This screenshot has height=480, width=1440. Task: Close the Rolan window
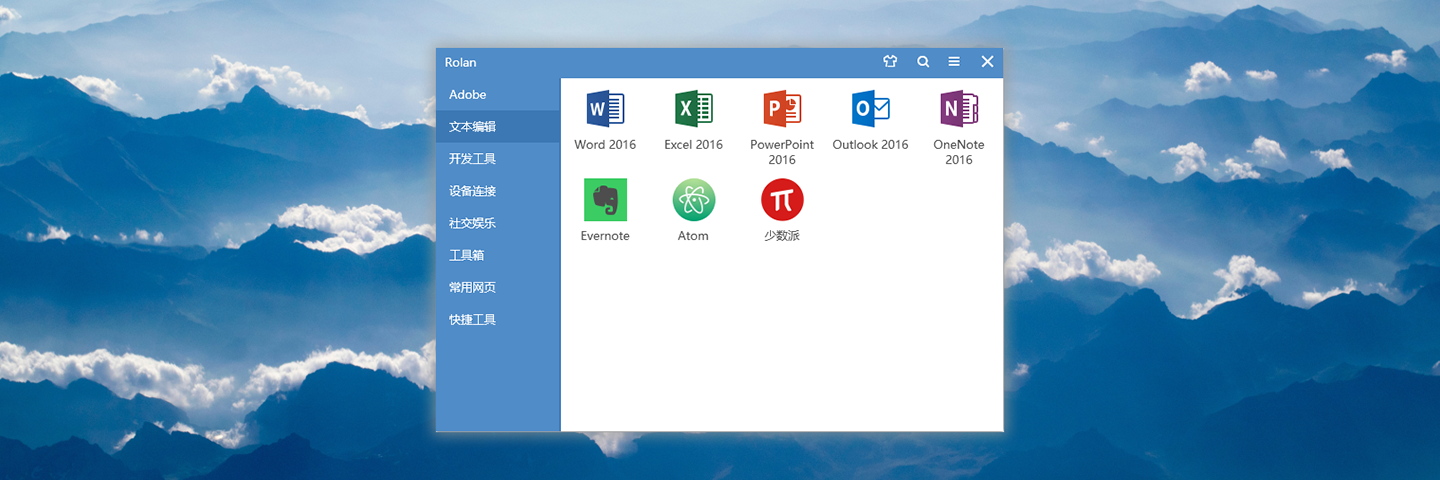click(x=987, y=62)
